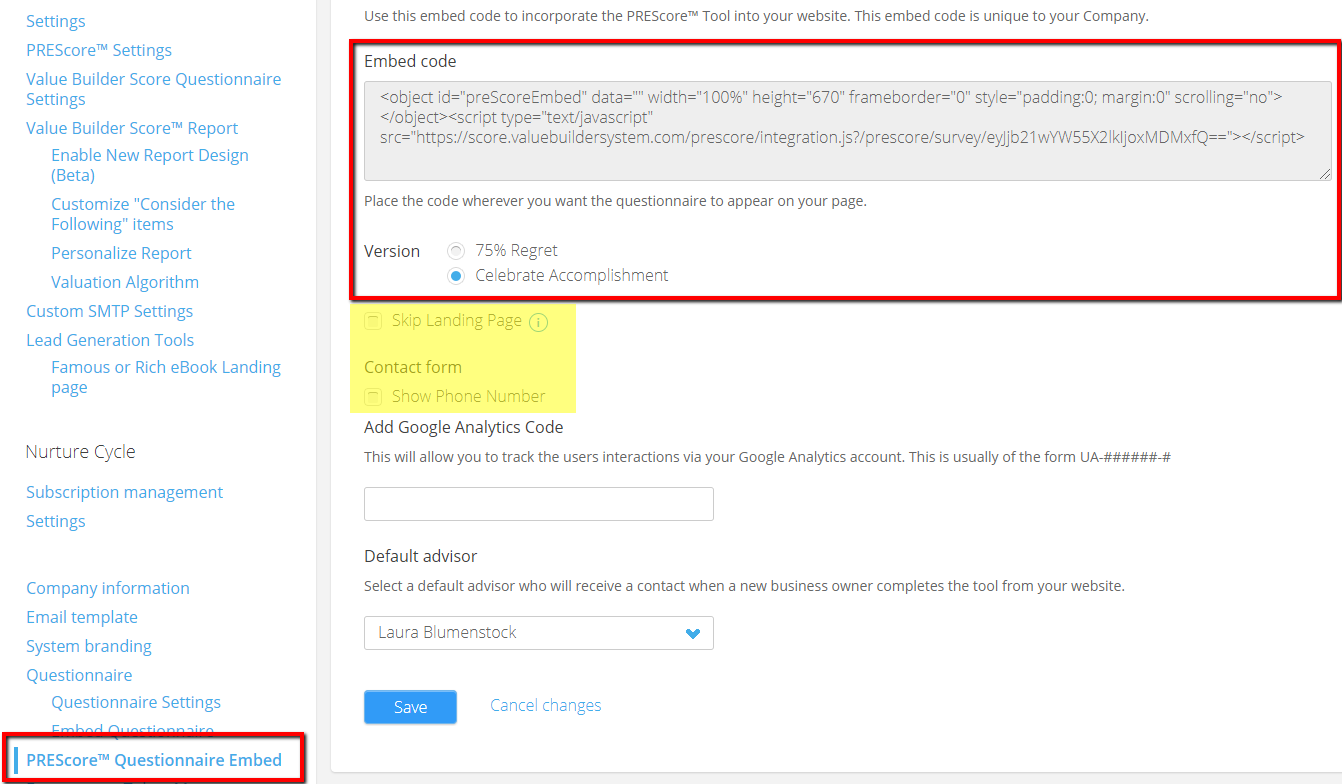The image size is (1342, 784).
Task: Open PREScore™ Settings in the sidebar
Action: (99, 50)
